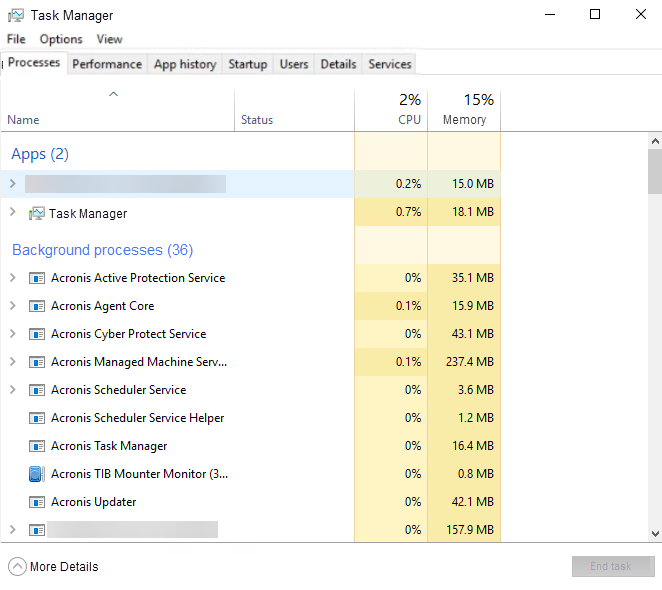
Task: Click the Acronis Active Protection Service icon
Action: pos(37,278)
